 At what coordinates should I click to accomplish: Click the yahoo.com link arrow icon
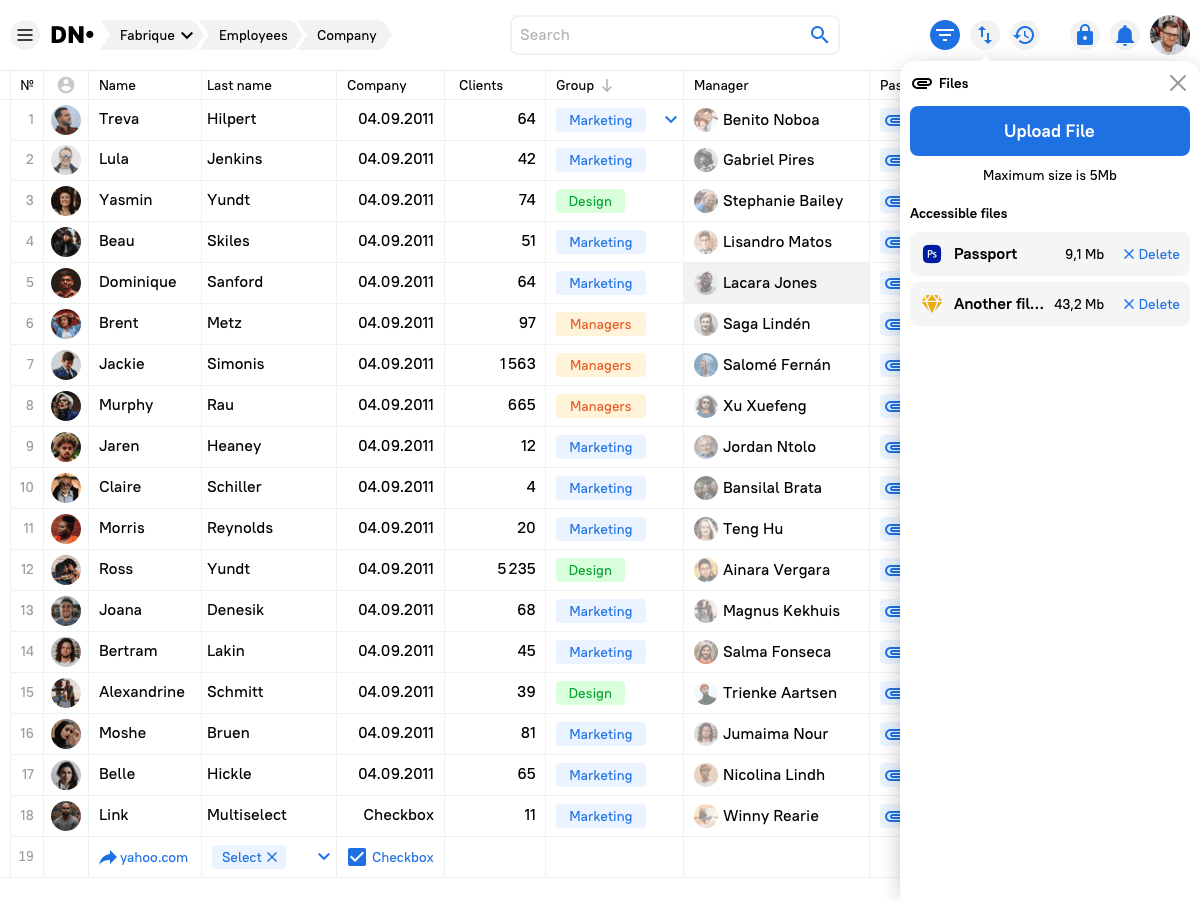pyautogui.click(x=108, y=857)
